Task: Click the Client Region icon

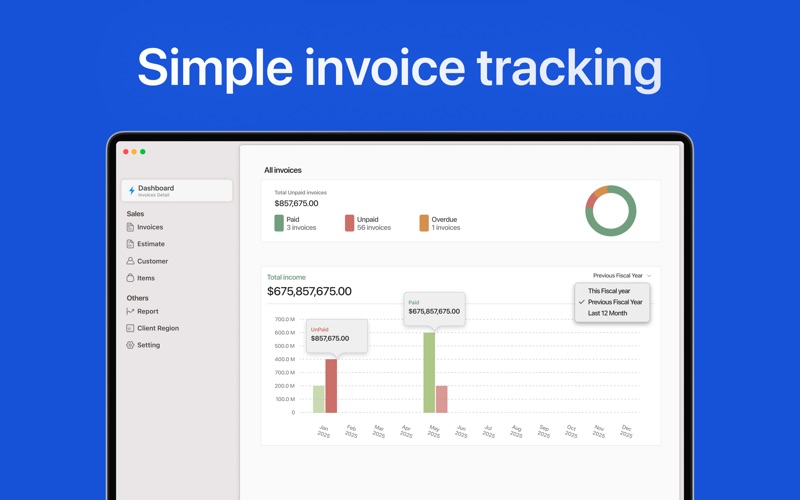Action: point(130,328)
